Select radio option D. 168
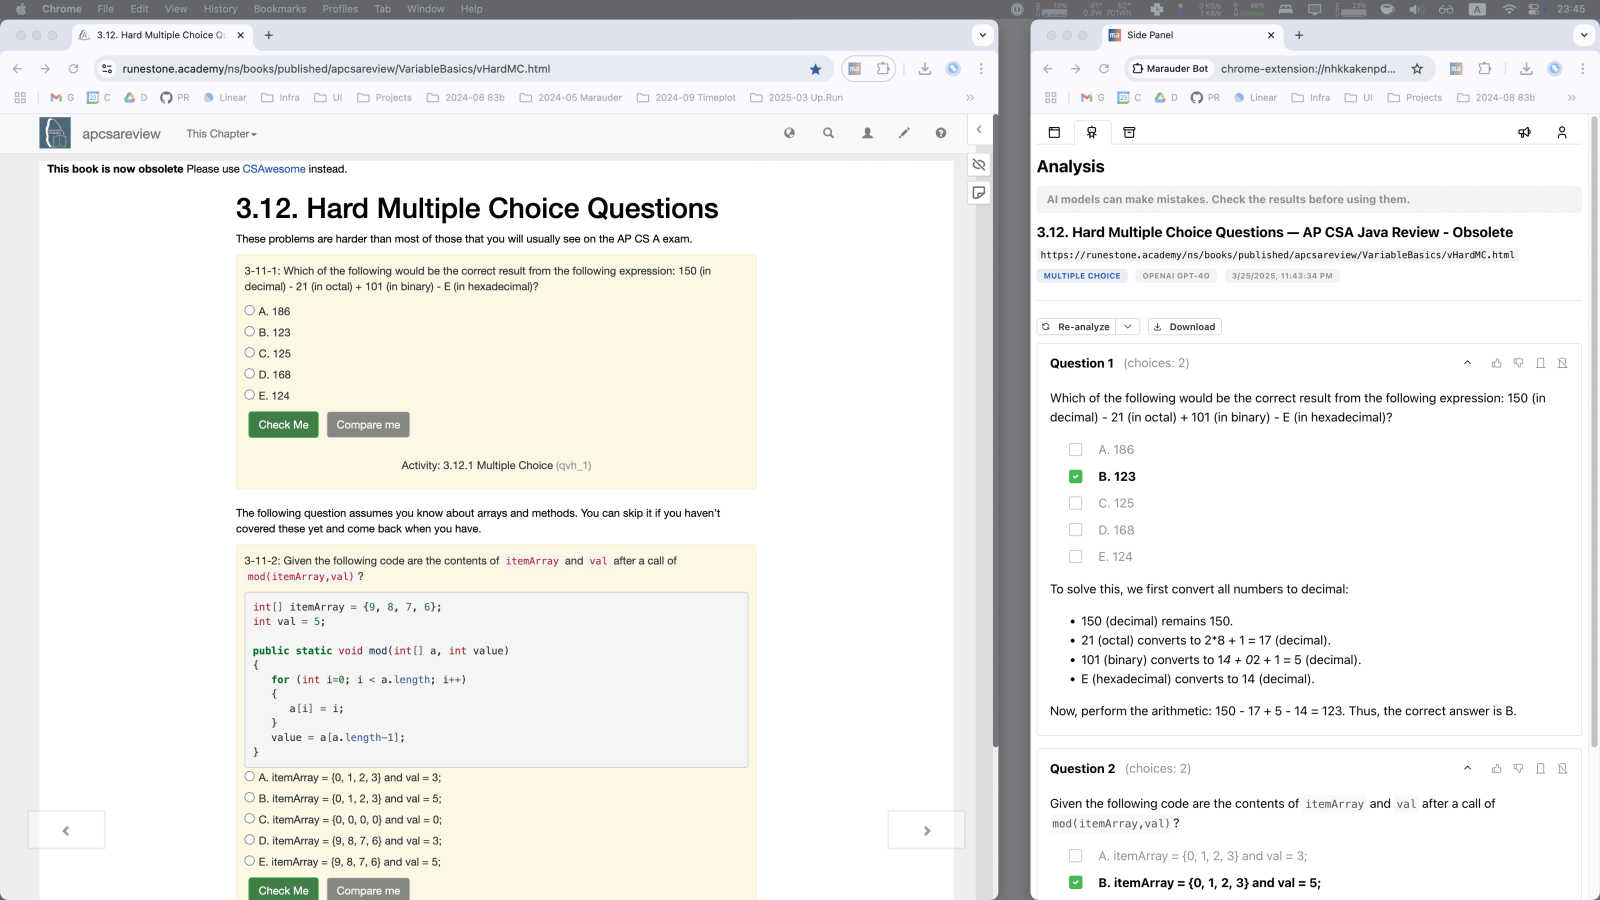This screenshot has height=900, width=1600. point(250,374)
